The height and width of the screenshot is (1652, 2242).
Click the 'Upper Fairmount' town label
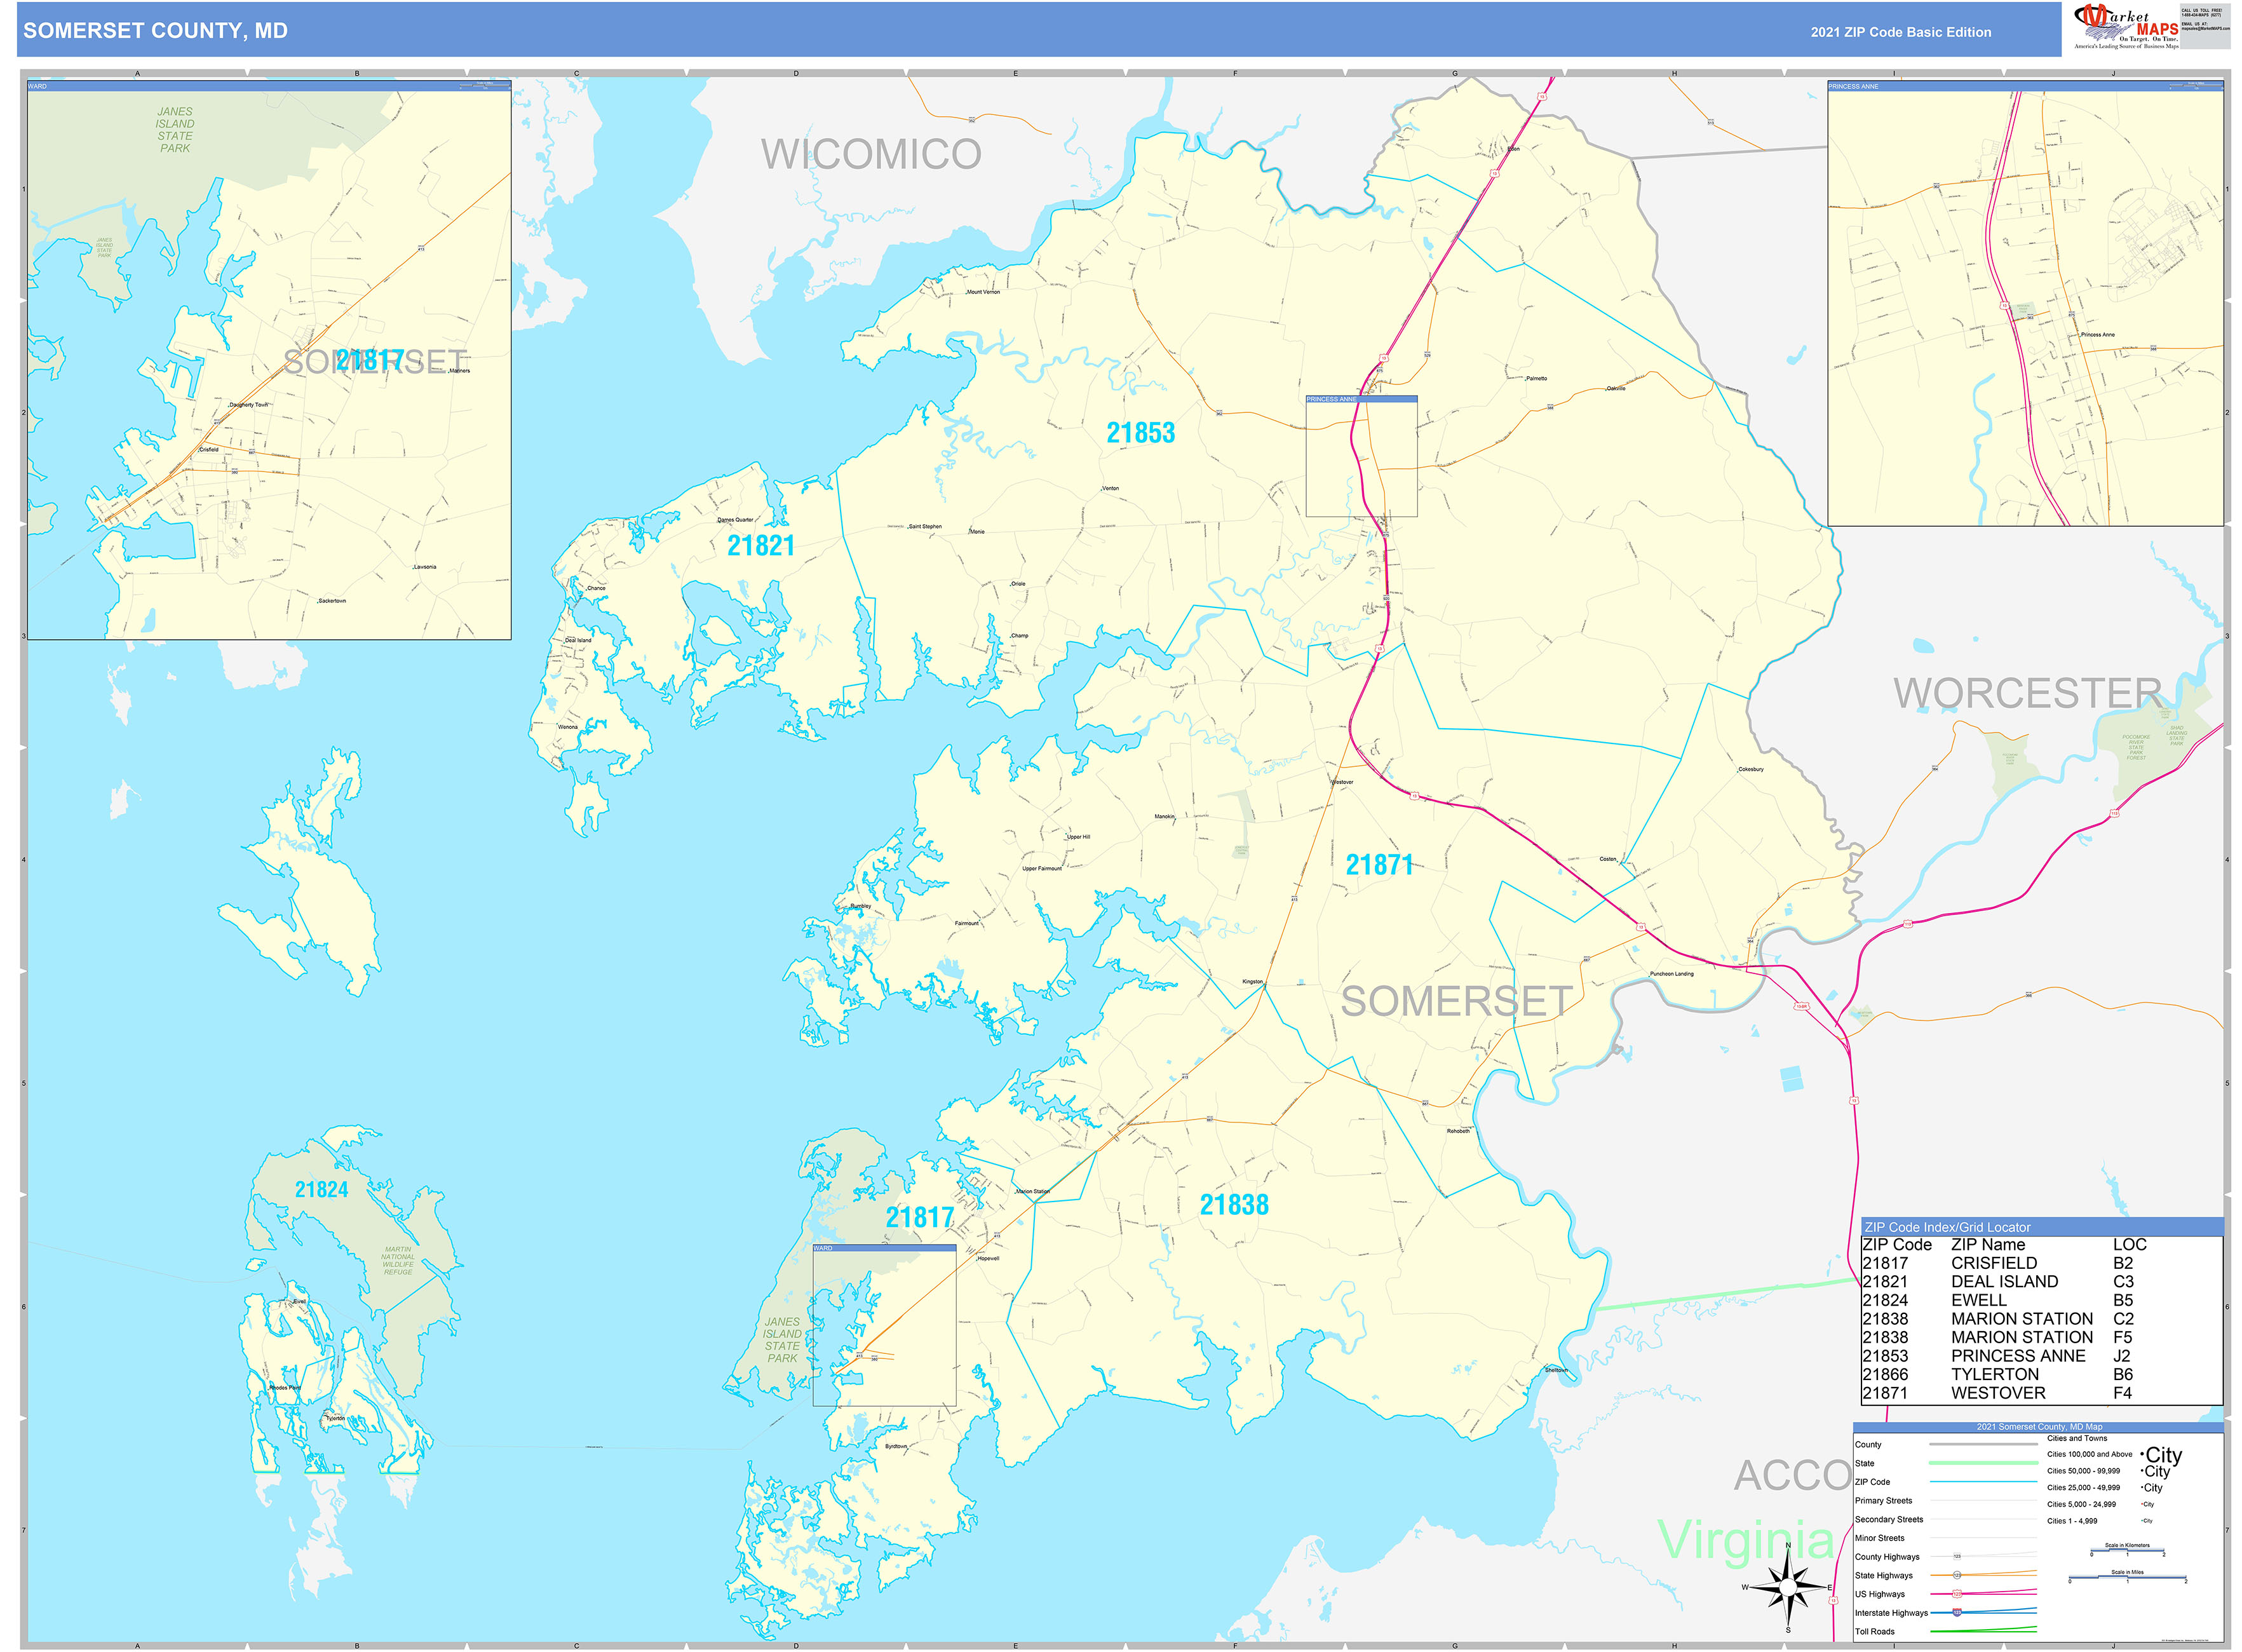pos(1041,868)
